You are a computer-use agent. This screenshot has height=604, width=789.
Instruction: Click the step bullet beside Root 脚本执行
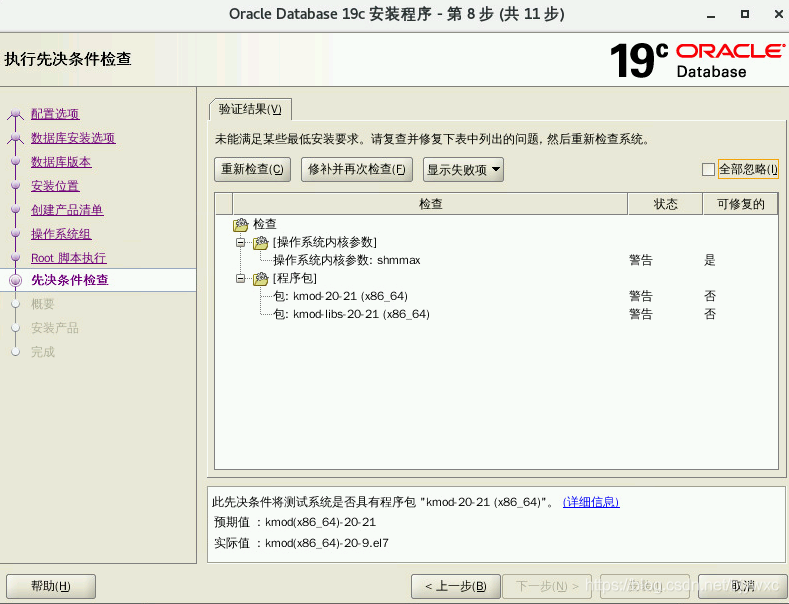(x=16, y=258)
